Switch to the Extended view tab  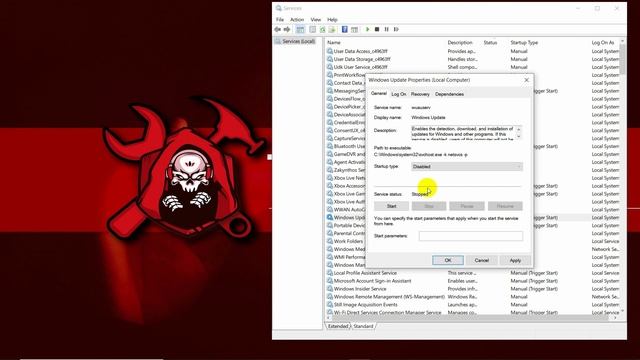[338, 326]
